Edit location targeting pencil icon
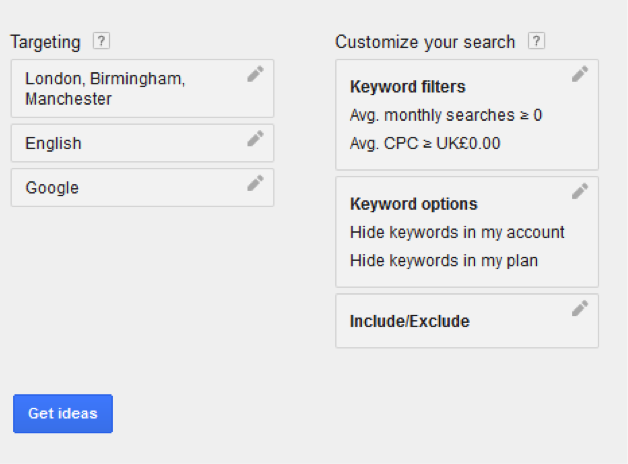Viewport: 628px width, 464px height. (255, 74)
